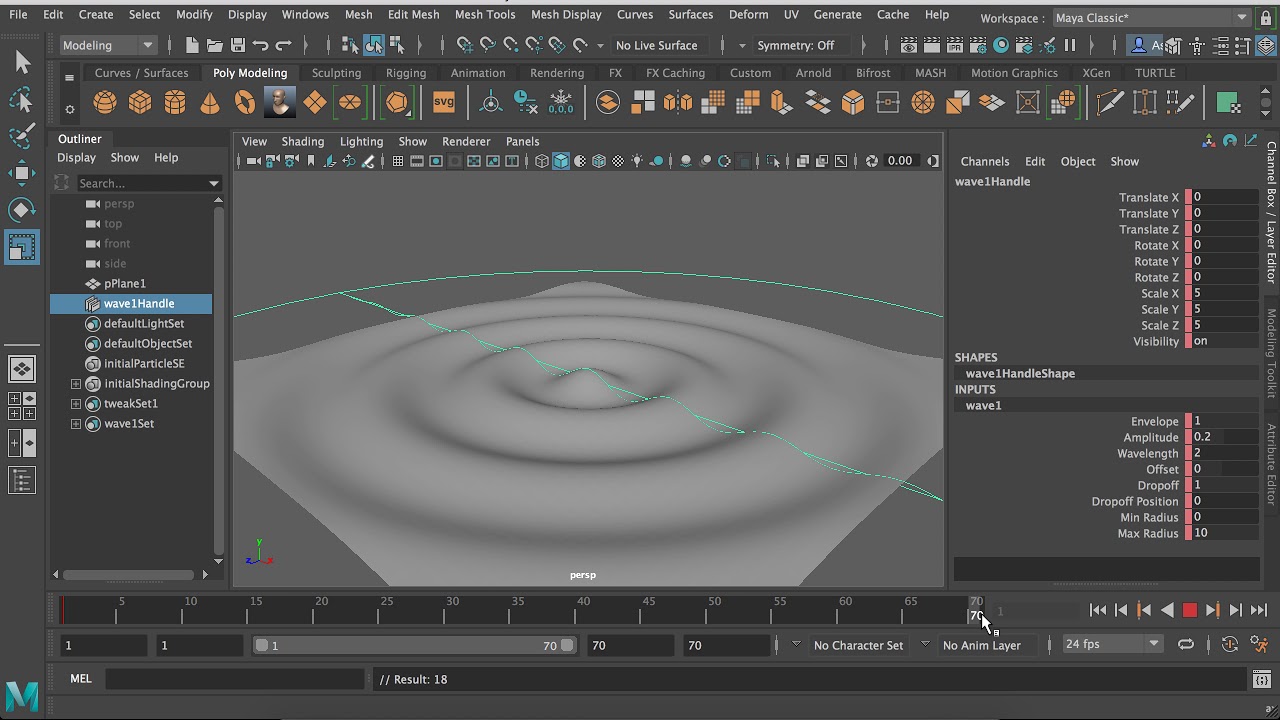Viewport: 1280px width, 720px height.
Task: Toggle the auto keyframe button
Action: tap(1230, 645)
